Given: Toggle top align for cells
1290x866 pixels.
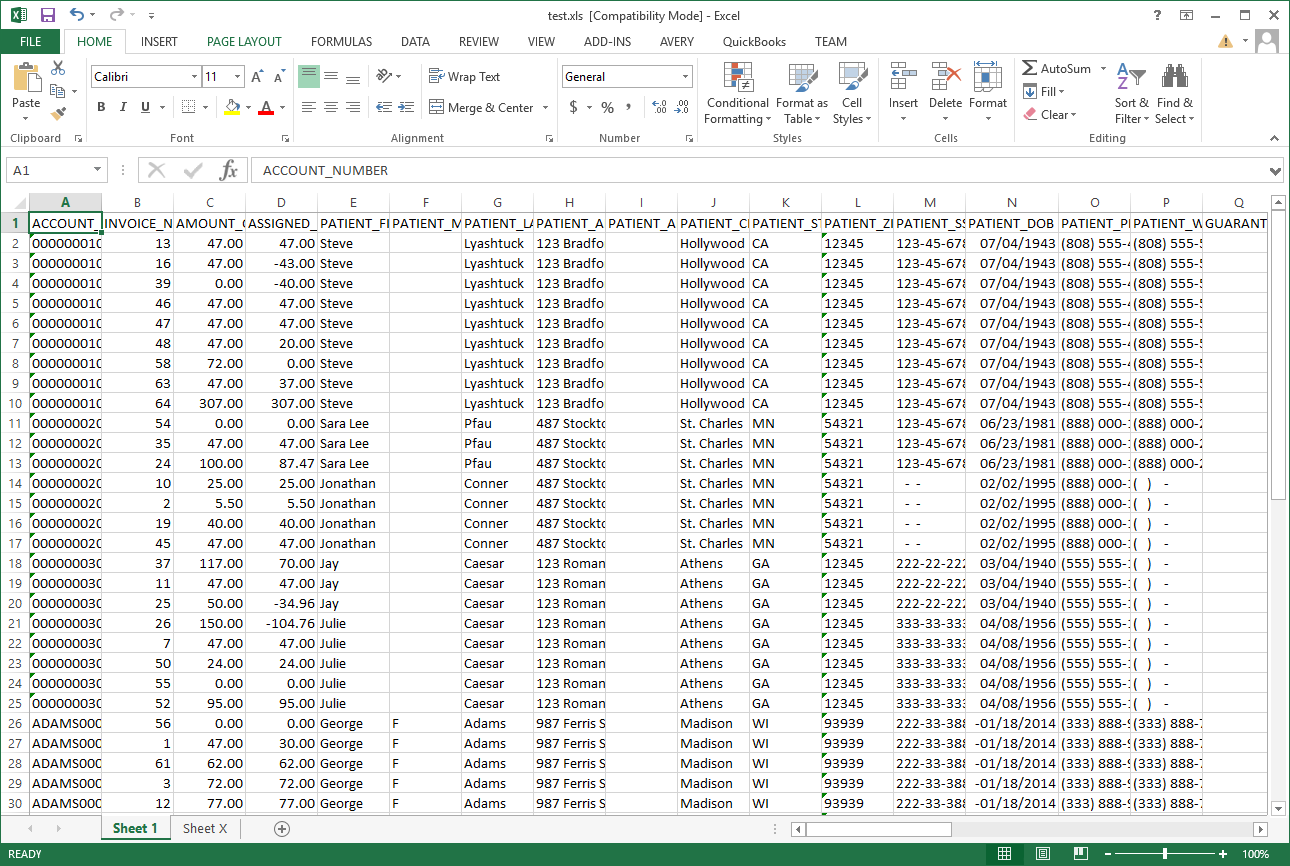Looking at the screenshot, I should [x=308, y=77].
